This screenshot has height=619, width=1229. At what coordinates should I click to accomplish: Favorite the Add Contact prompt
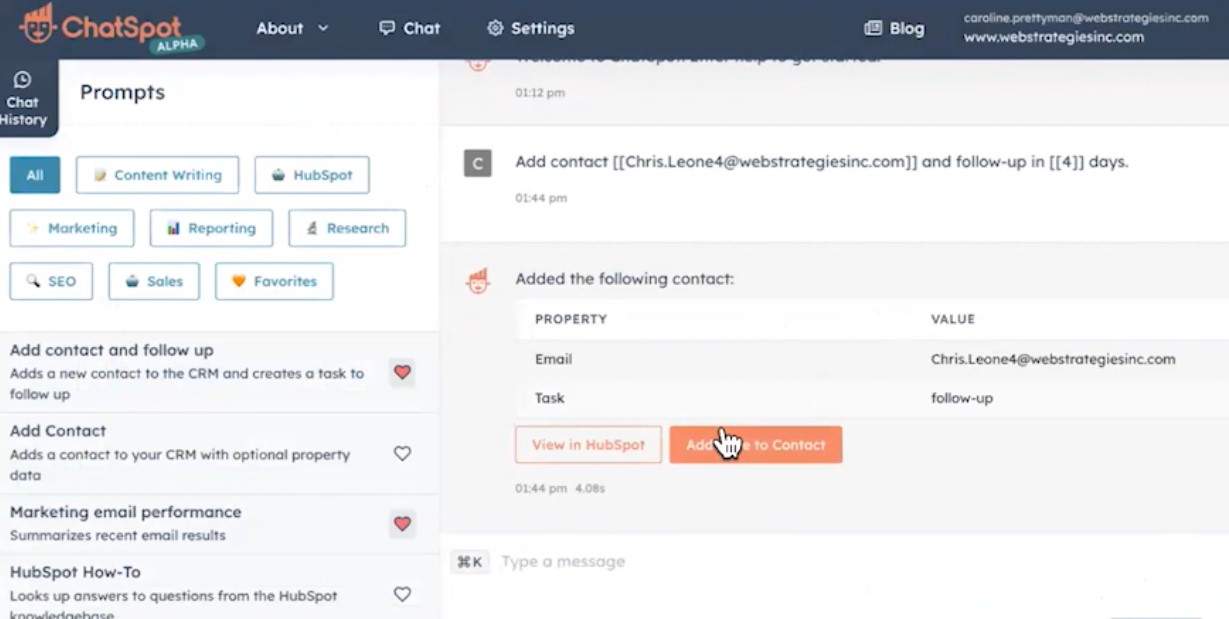[x=402, y=453]
